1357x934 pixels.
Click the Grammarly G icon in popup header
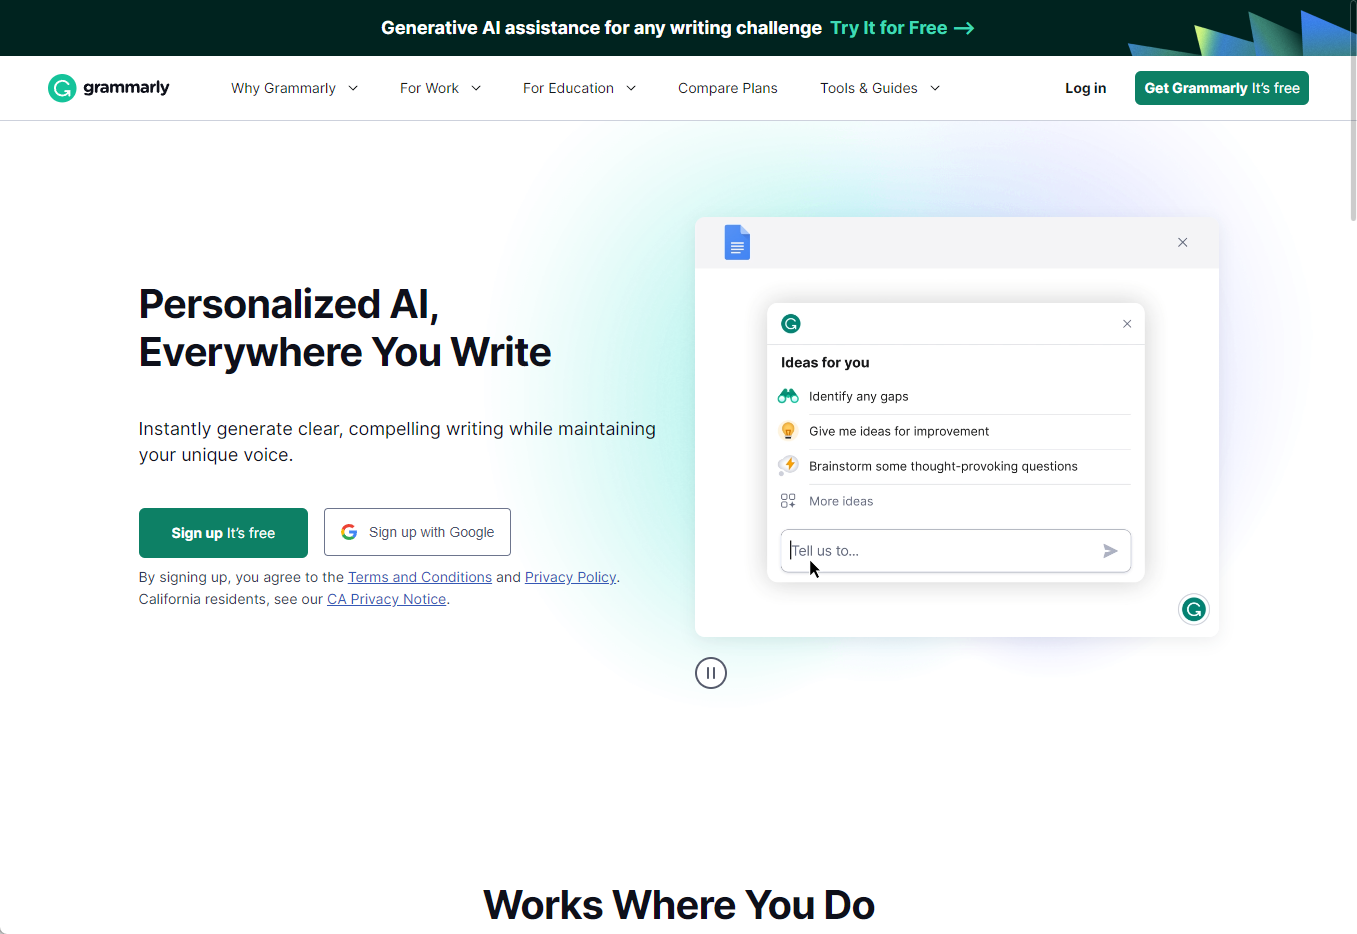click(791, 323)
